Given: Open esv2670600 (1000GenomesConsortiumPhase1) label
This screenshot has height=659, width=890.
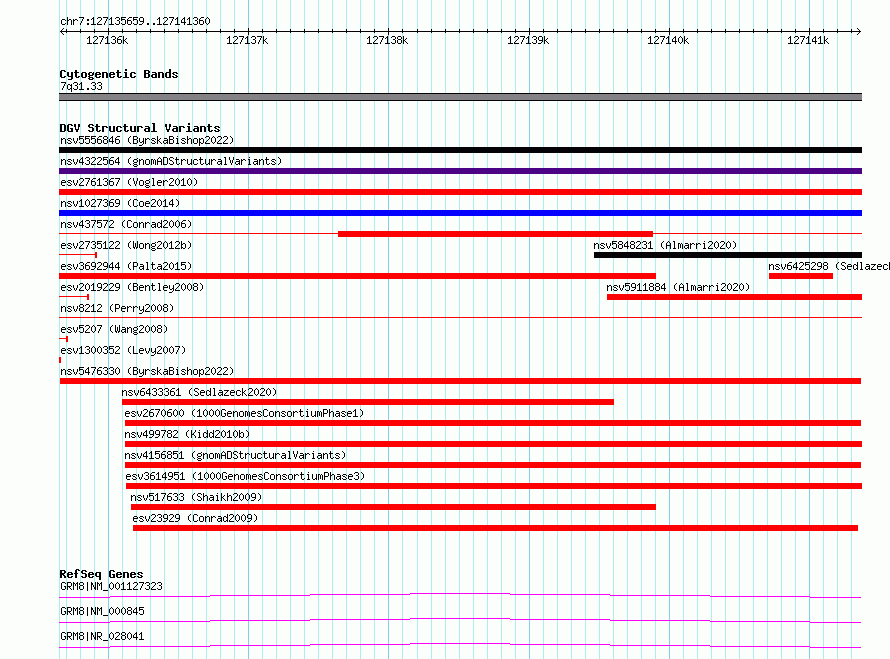Looking at the screenshot, I should click(x=244, y=413).
